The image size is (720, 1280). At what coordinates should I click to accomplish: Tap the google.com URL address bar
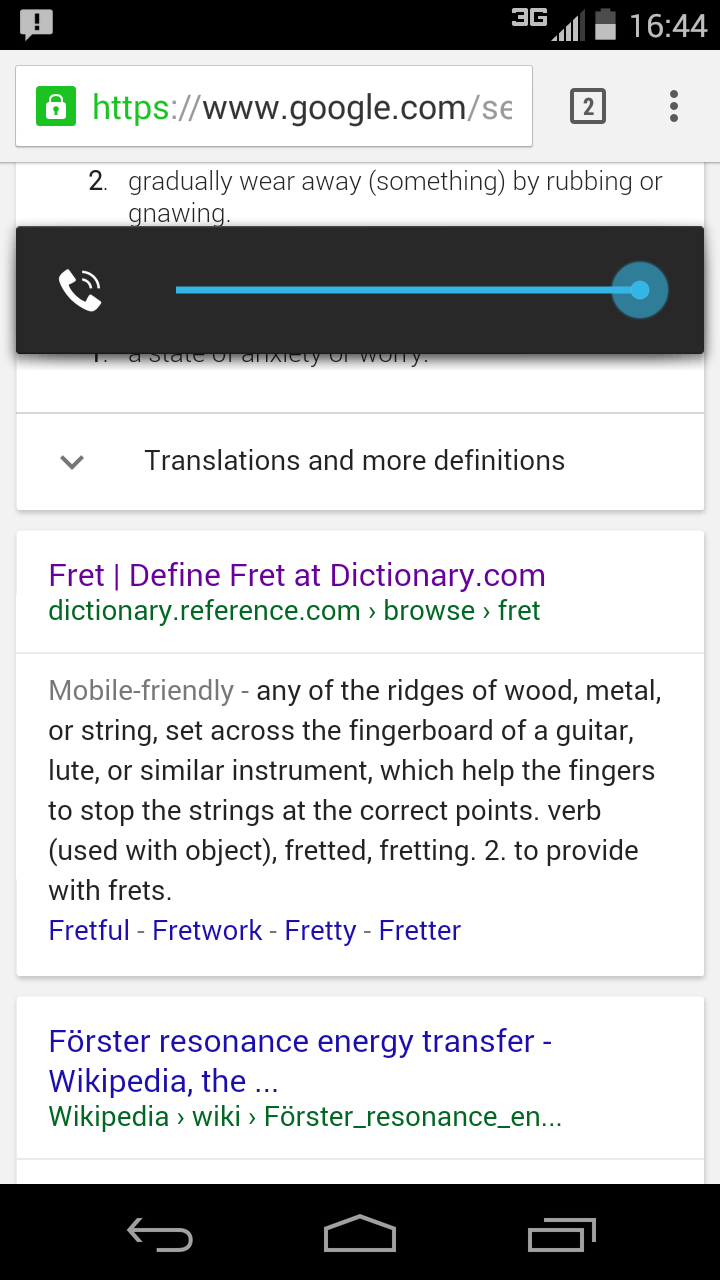274,106
